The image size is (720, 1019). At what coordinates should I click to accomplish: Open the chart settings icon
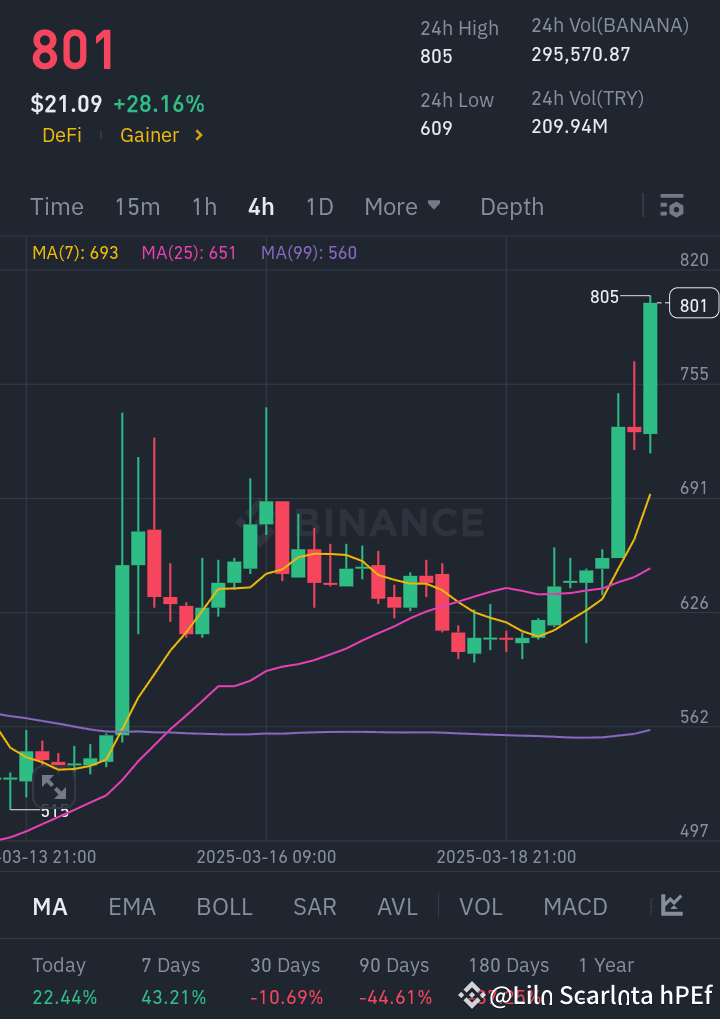tap(671, 207)
